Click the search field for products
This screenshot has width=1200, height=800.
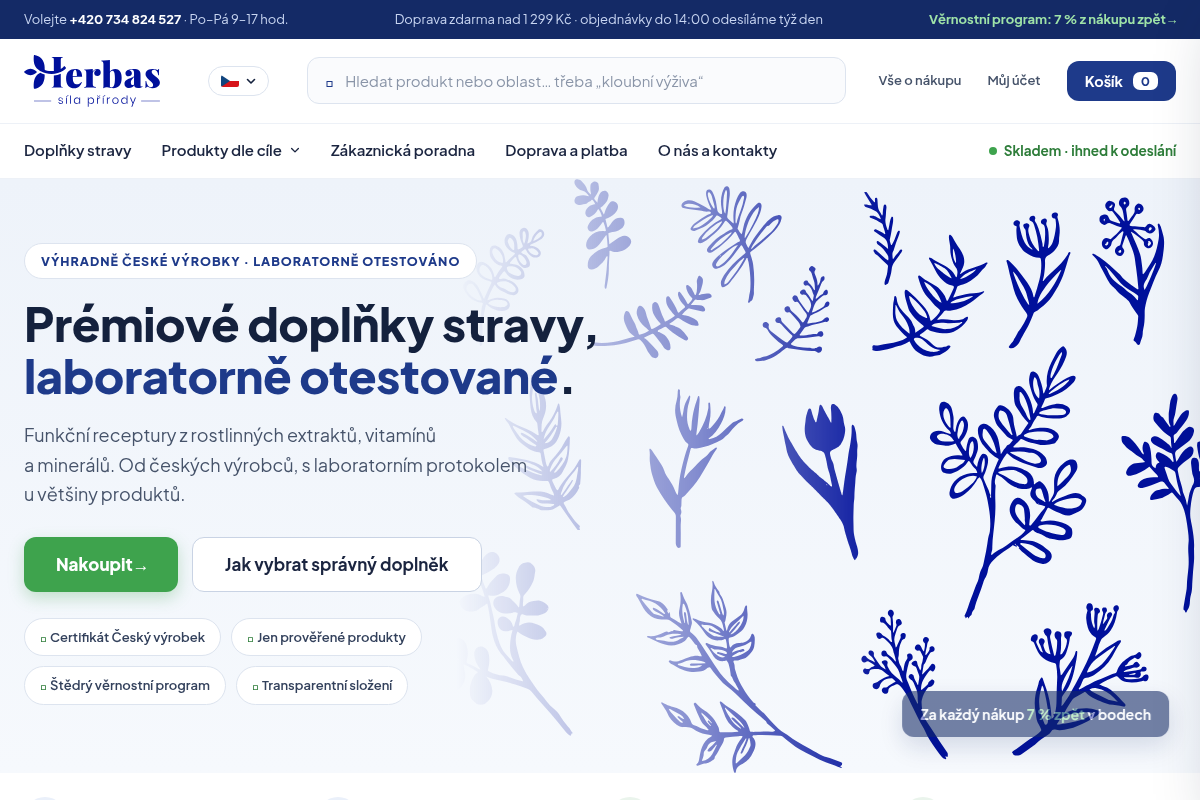click(x=576, y=81)
